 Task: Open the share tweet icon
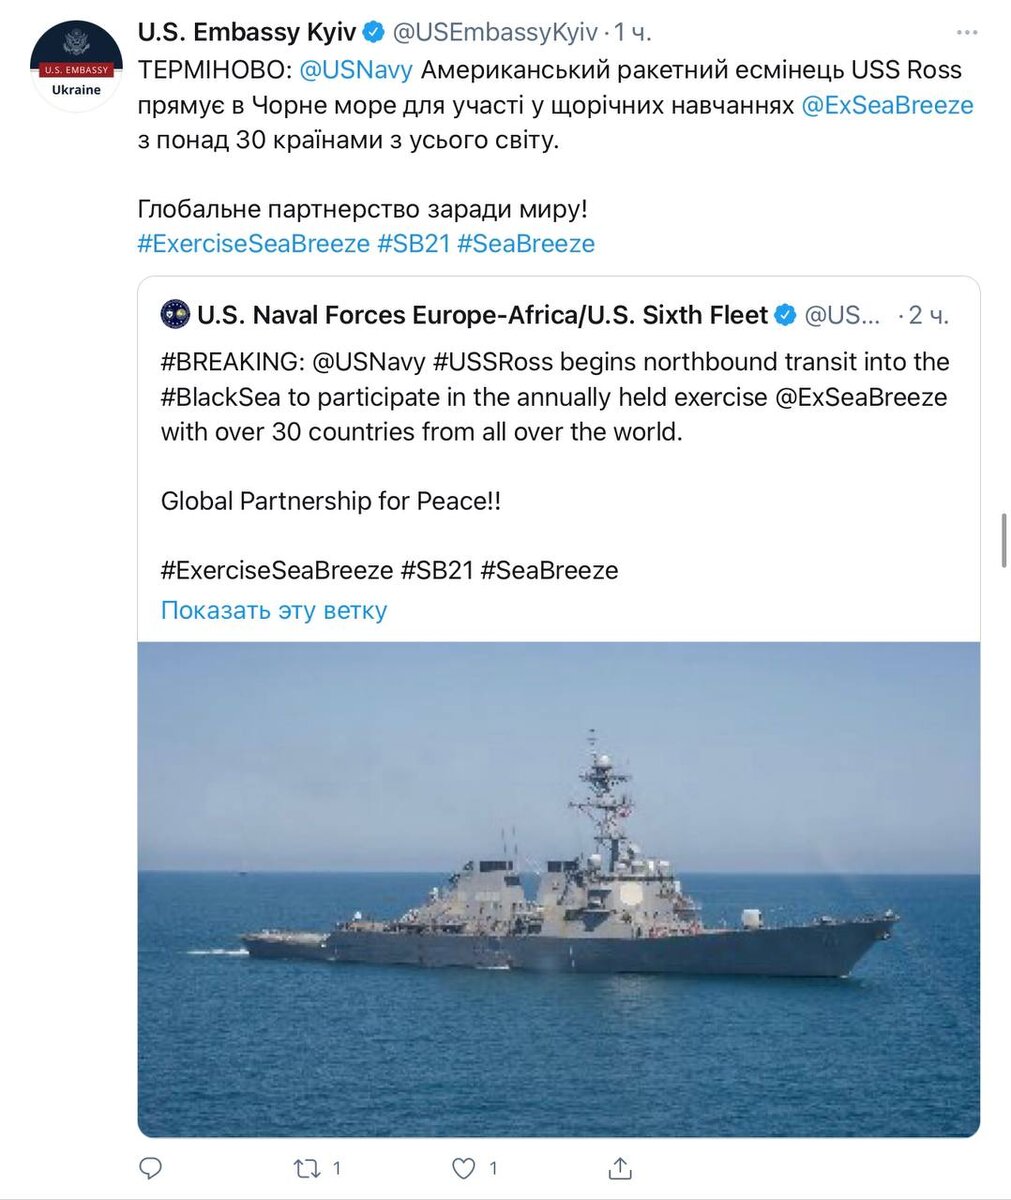(x=620, y=1167)
